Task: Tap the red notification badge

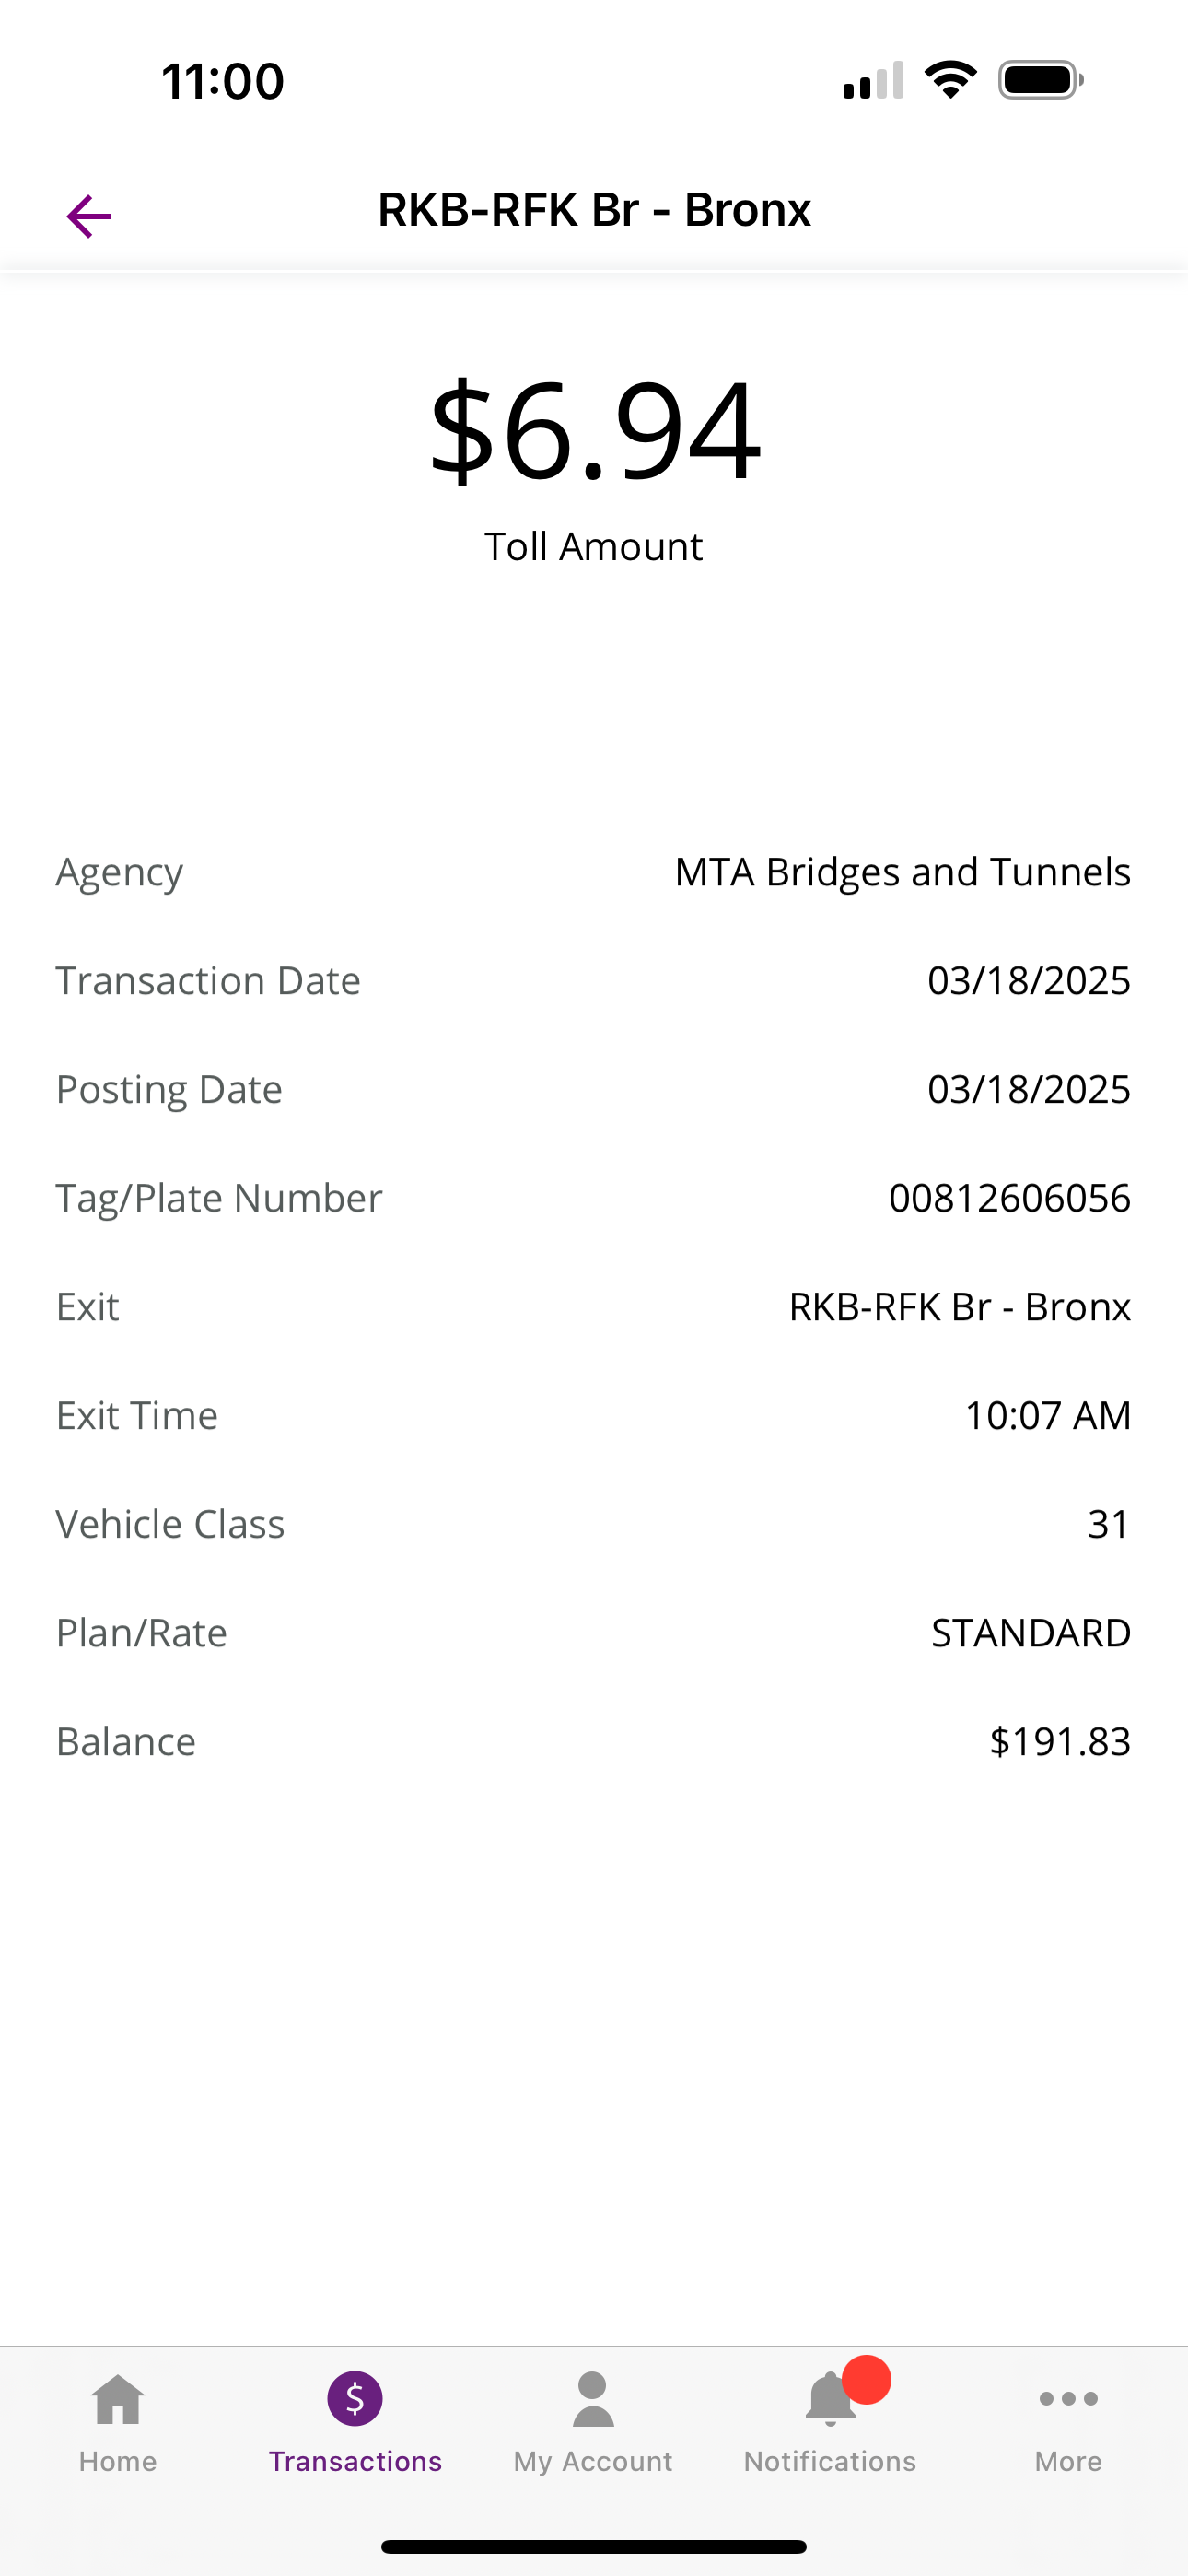Action: coord(866,2379)
